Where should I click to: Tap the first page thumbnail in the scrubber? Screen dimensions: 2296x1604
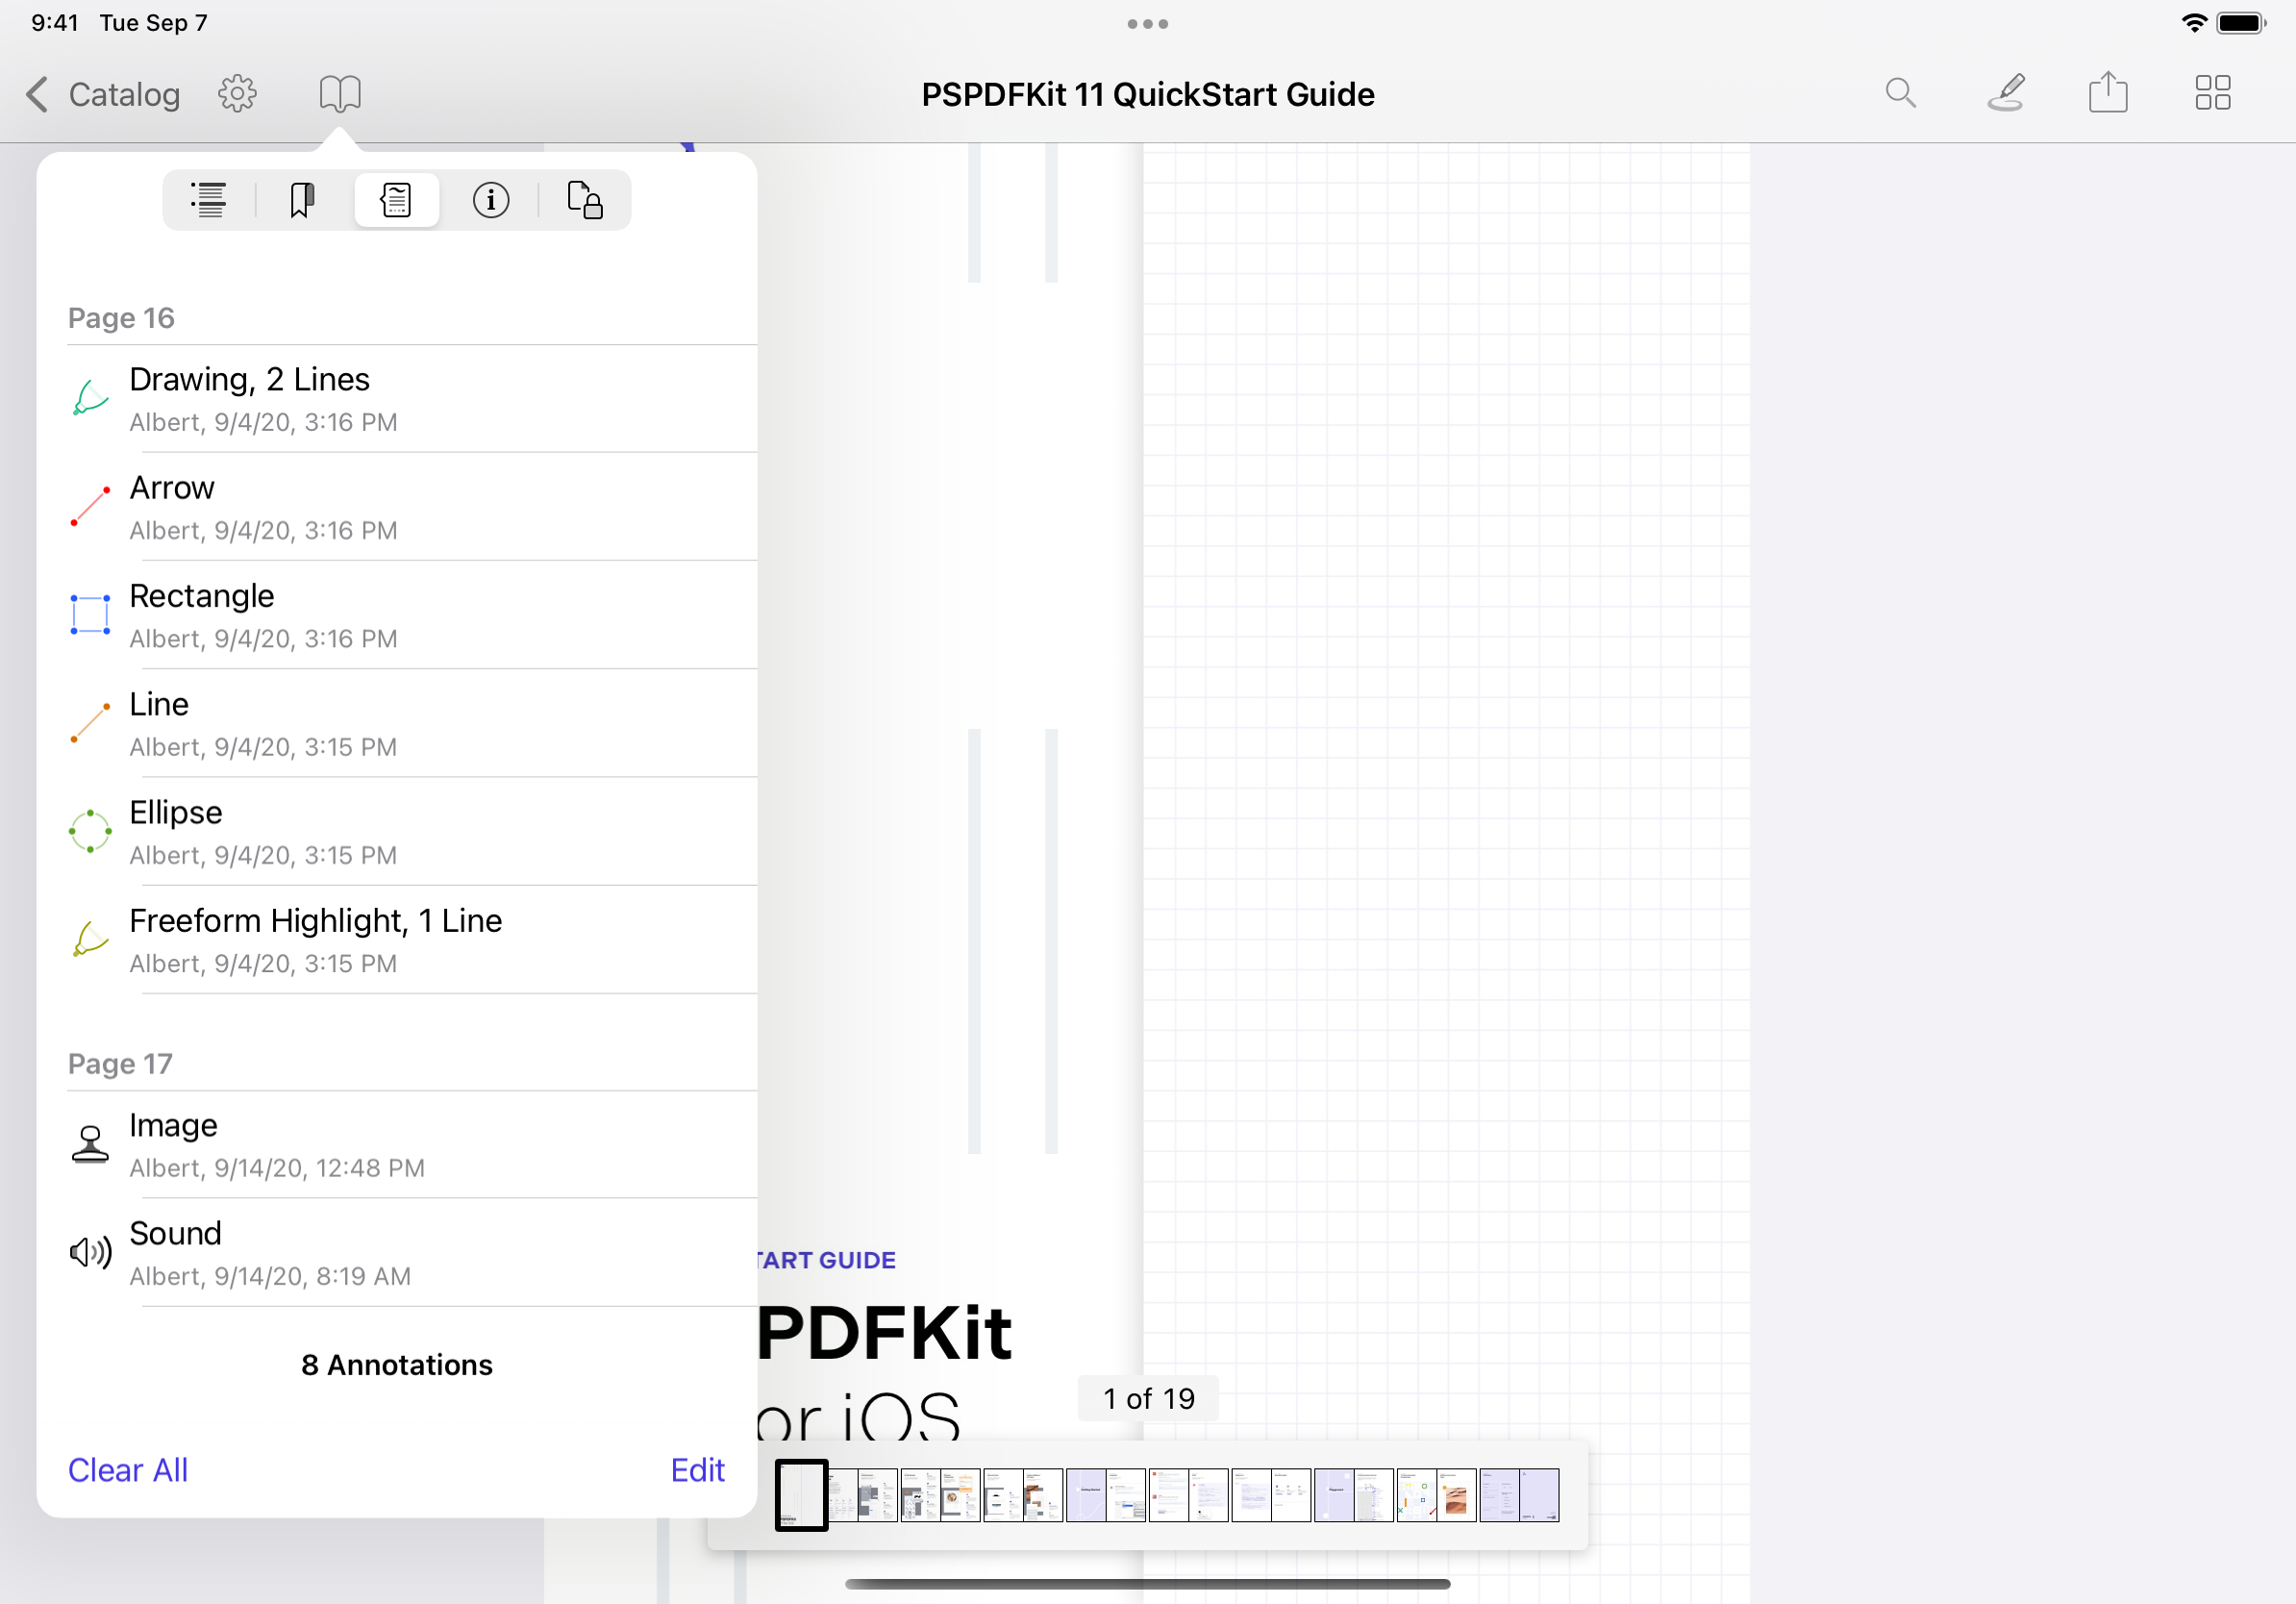(800, 1494)
